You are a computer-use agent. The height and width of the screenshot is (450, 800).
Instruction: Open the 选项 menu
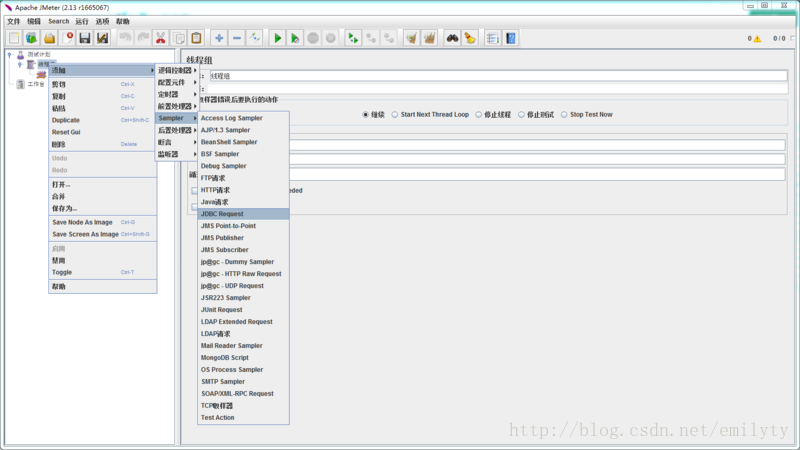click(102, 21)
